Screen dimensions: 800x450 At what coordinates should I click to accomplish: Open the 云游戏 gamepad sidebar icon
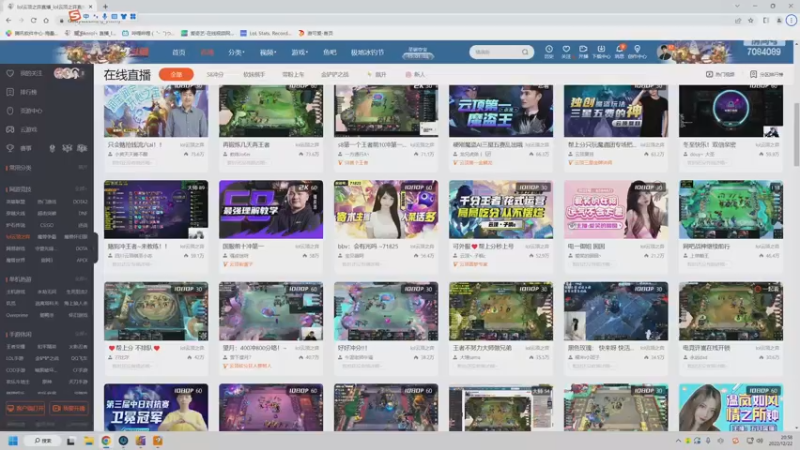click(x=10, y=130)
